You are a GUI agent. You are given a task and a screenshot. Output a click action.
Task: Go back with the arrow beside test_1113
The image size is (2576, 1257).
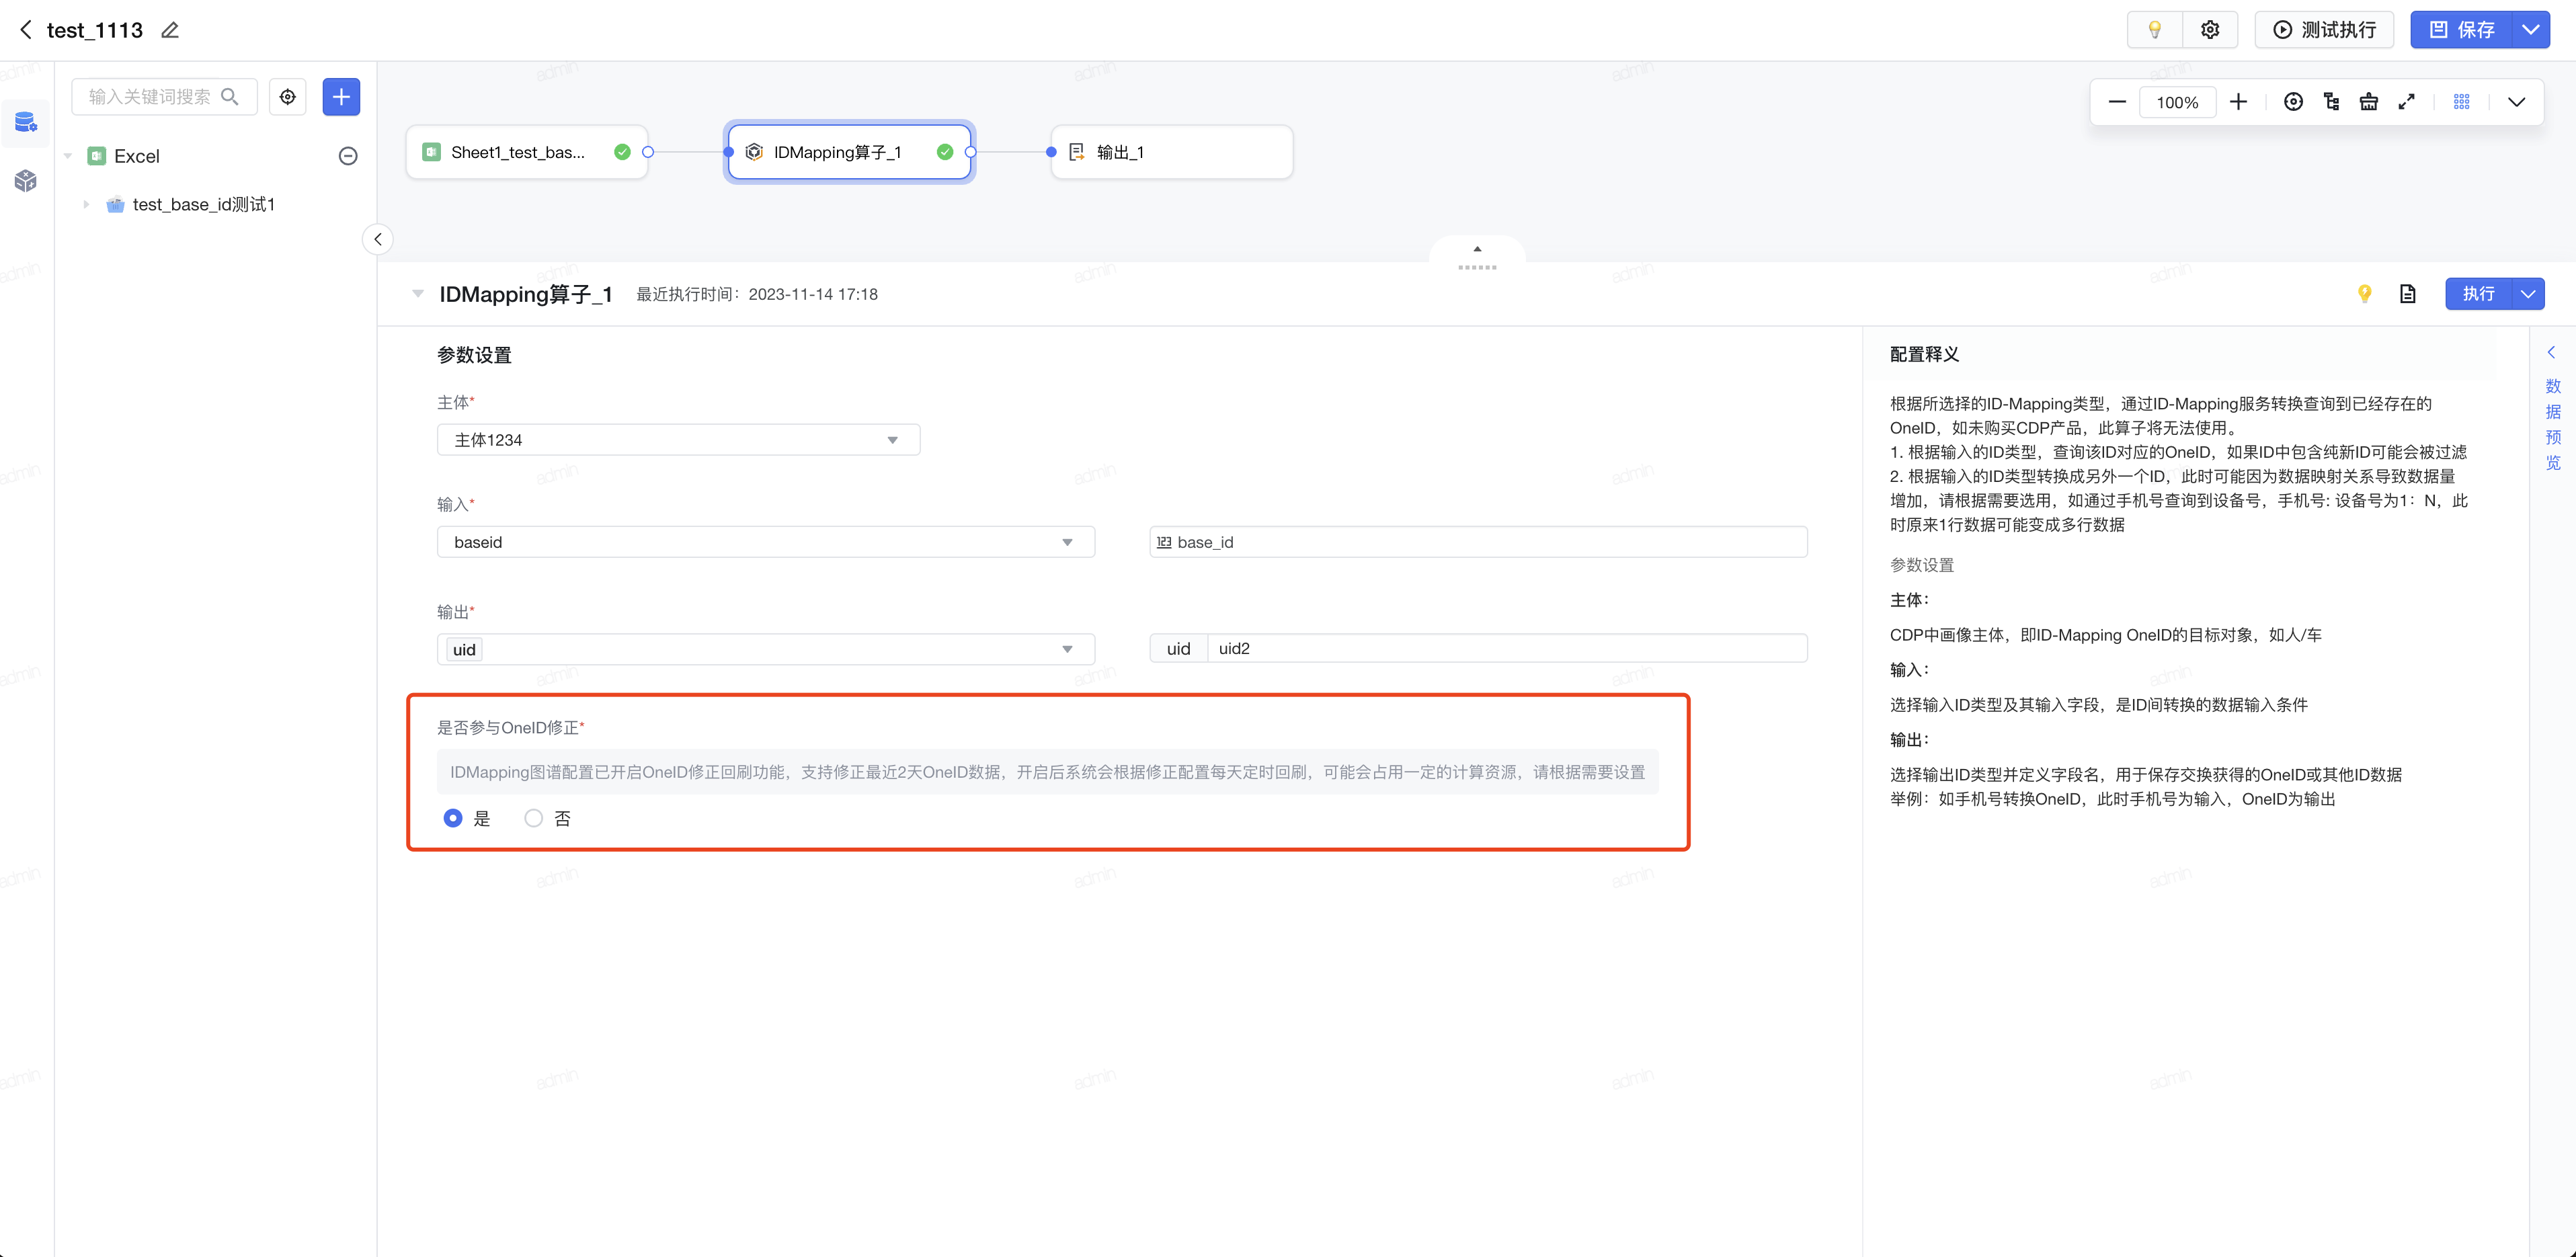26,30
